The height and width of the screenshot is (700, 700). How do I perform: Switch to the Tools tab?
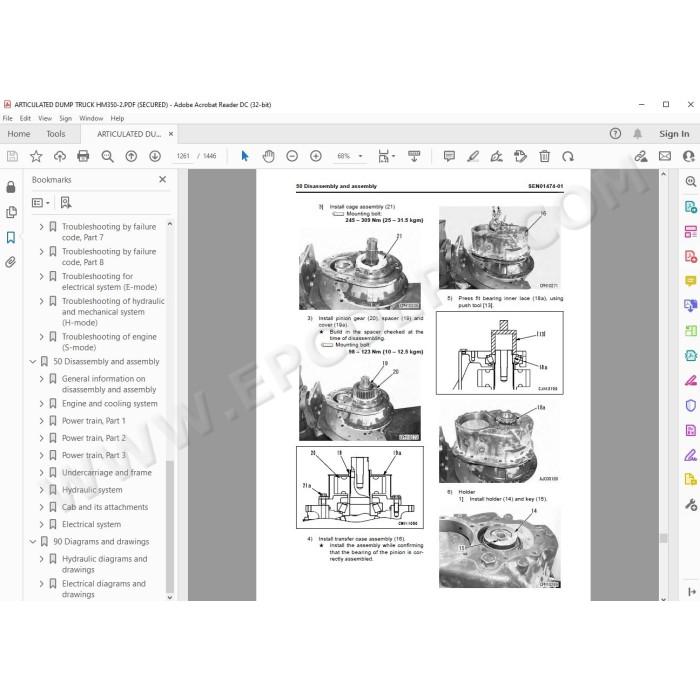pos(56,133)
